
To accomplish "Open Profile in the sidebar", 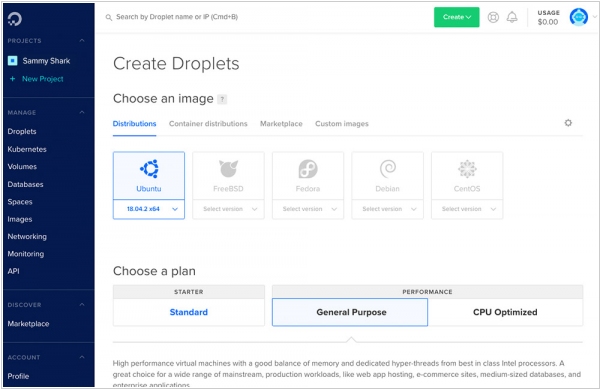I will point(18,376).
